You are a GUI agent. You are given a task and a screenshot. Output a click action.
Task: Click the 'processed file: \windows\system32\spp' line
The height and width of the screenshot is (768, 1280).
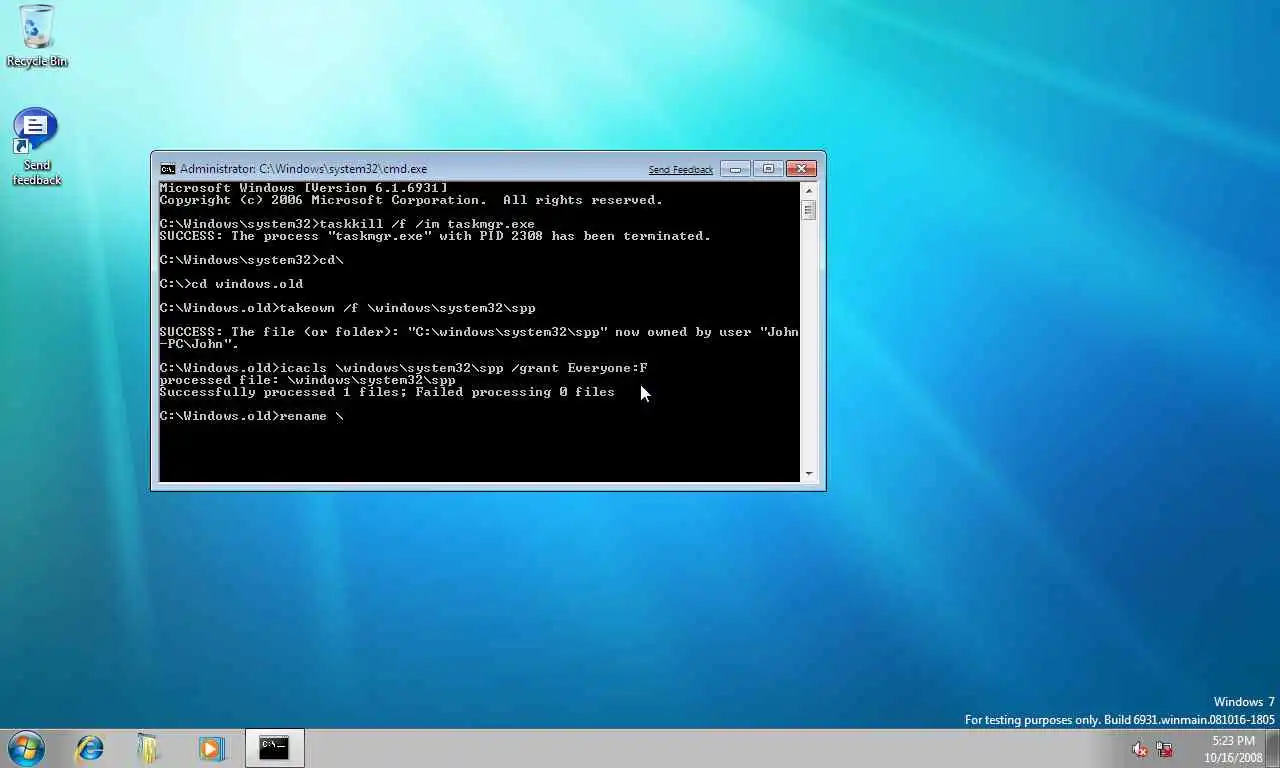[307, 380]
